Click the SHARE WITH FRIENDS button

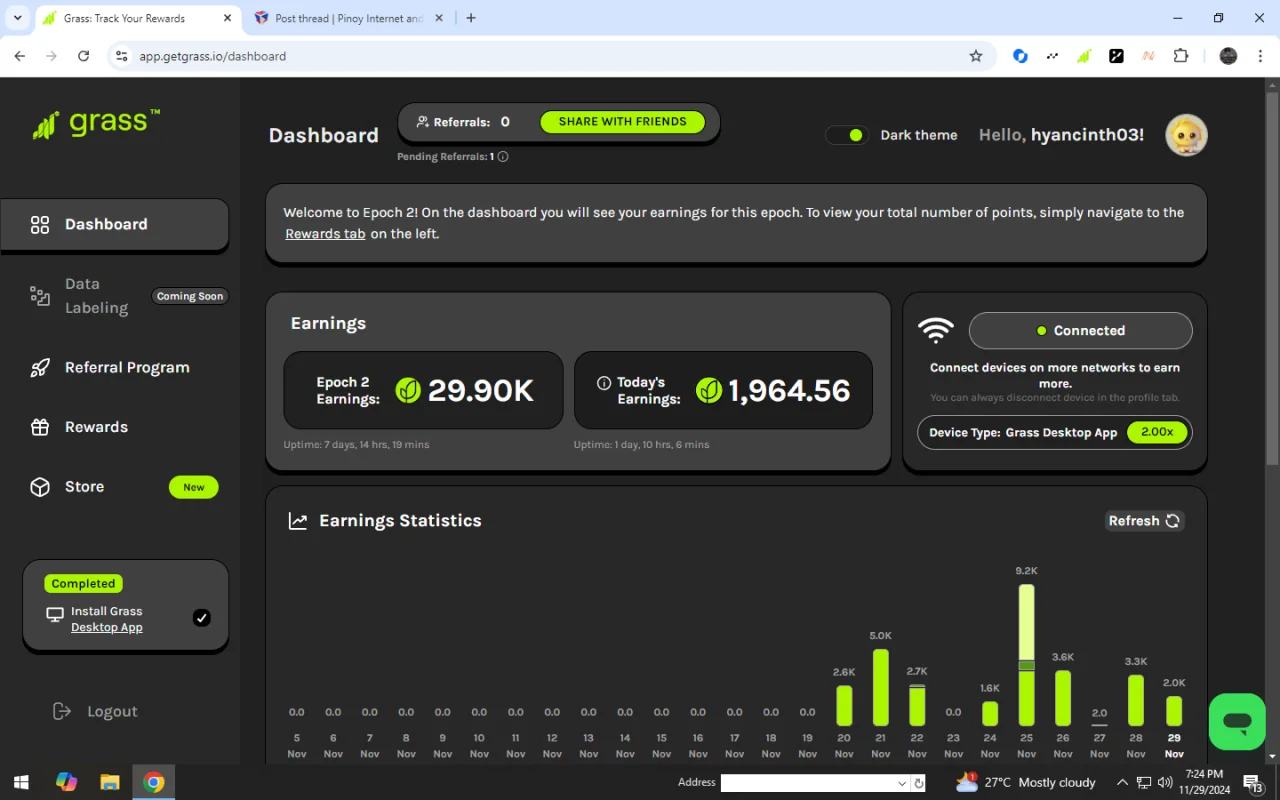pos(623,122)
